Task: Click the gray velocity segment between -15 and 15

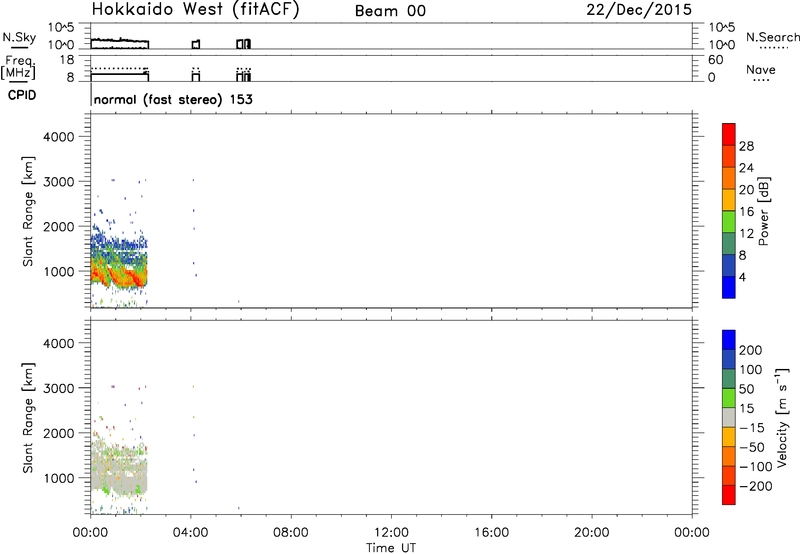Action: [729, 417]
